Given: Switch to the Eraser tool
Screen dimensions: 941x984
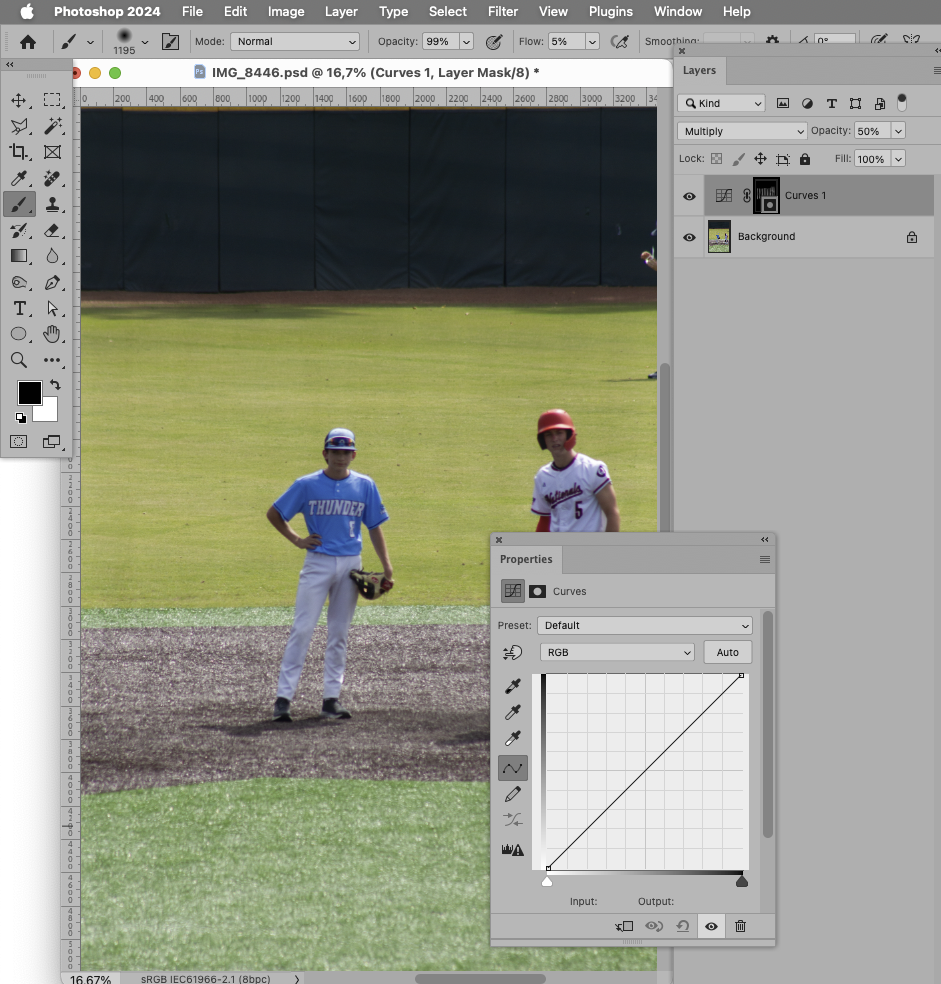Looking at the screenshot, I should pos(51,230).
